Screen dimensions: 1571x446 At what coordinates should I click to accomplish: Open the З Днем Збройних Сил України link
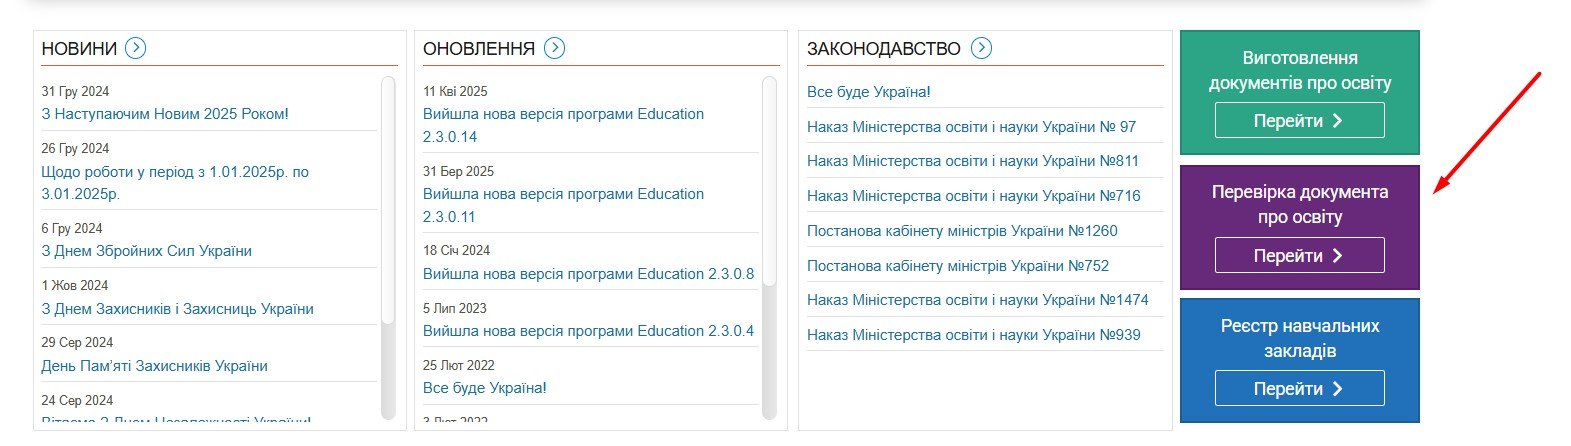pyautogui.click(x=146, y=251)
